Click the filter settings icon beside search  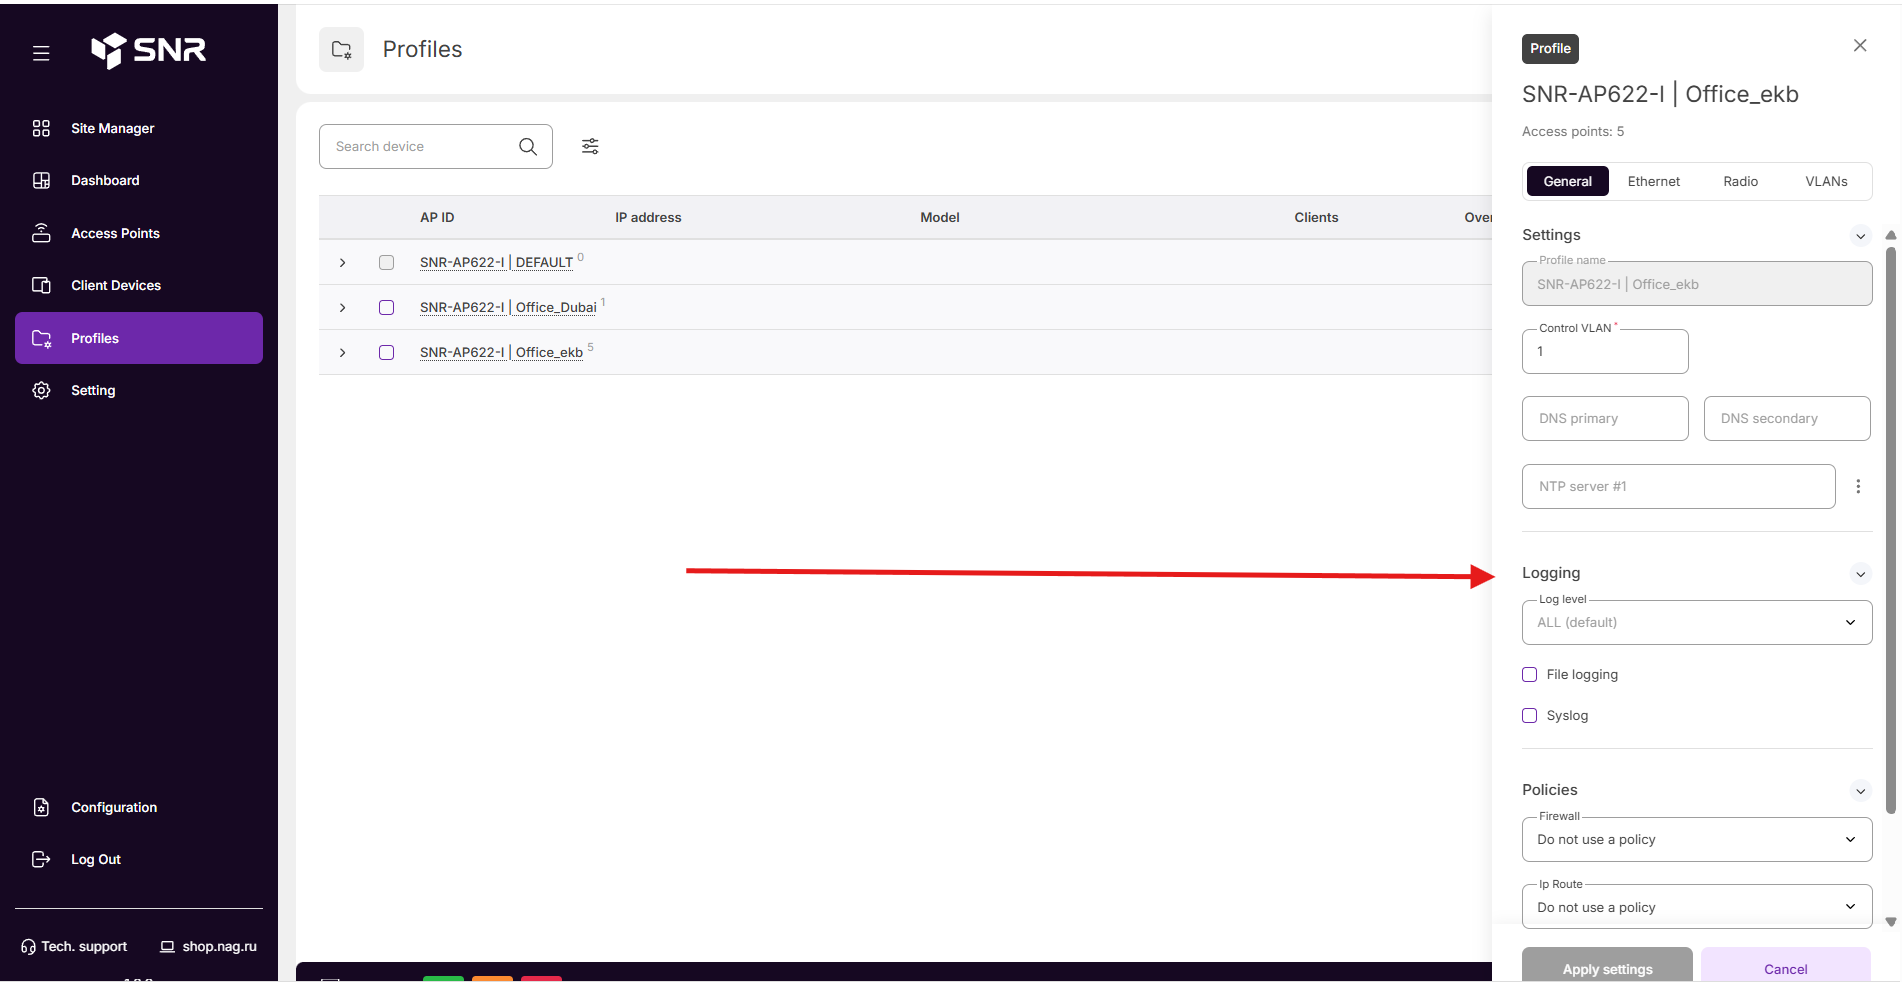[590, 146]
